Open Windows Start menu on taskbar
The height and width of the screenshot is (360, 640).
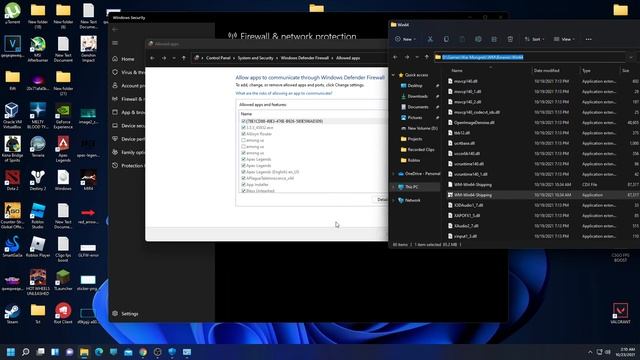coord(11,352)
